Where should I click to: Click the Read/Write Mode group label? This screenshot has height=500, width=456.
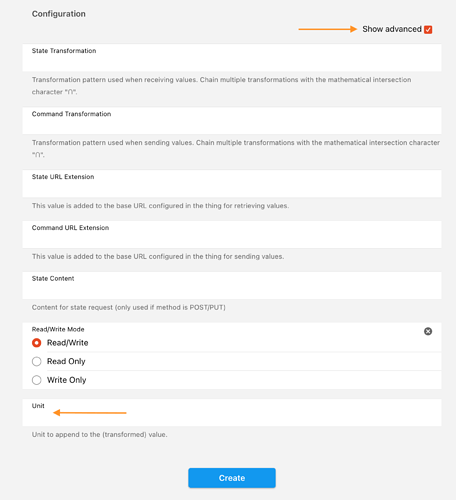58,329
